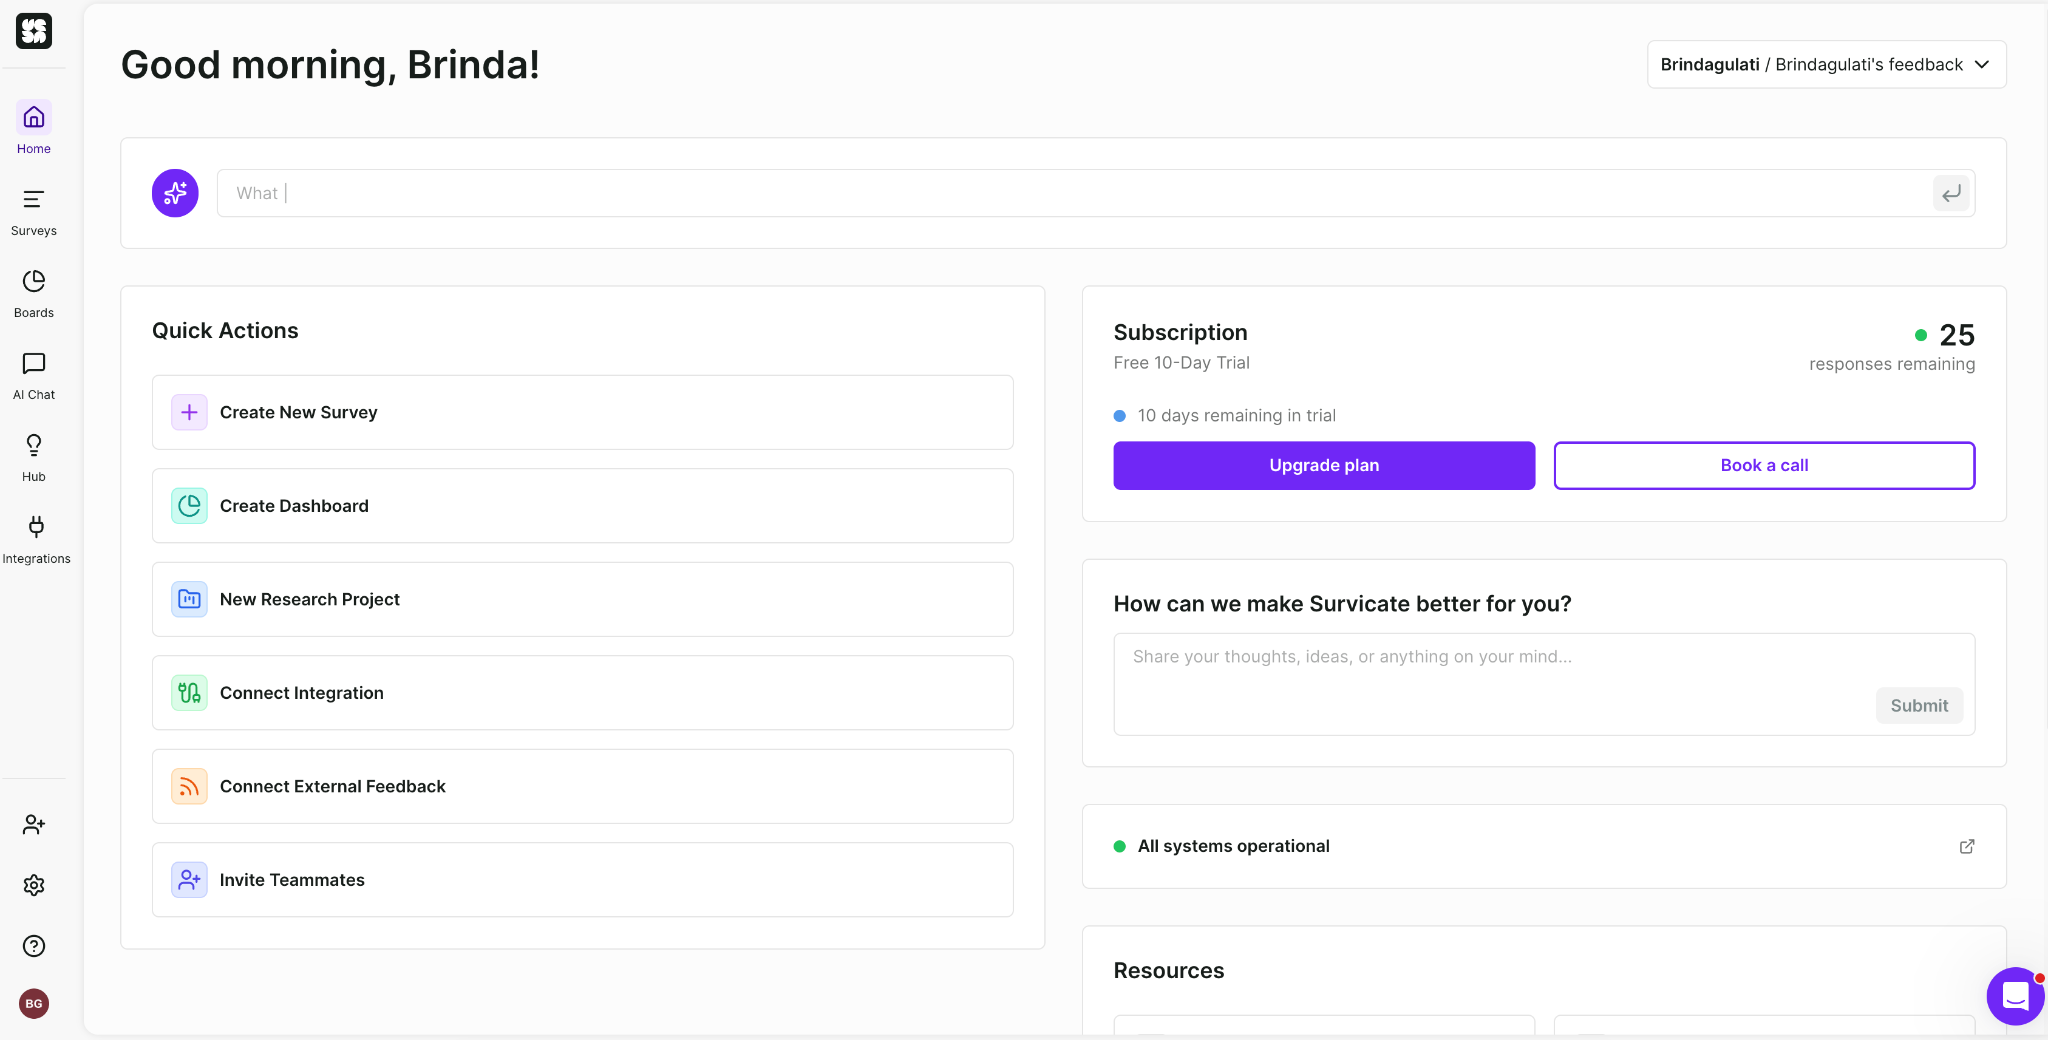Select New Research Project action
This screenshot has width=2048, height=1040.
[x=583, y=599]
